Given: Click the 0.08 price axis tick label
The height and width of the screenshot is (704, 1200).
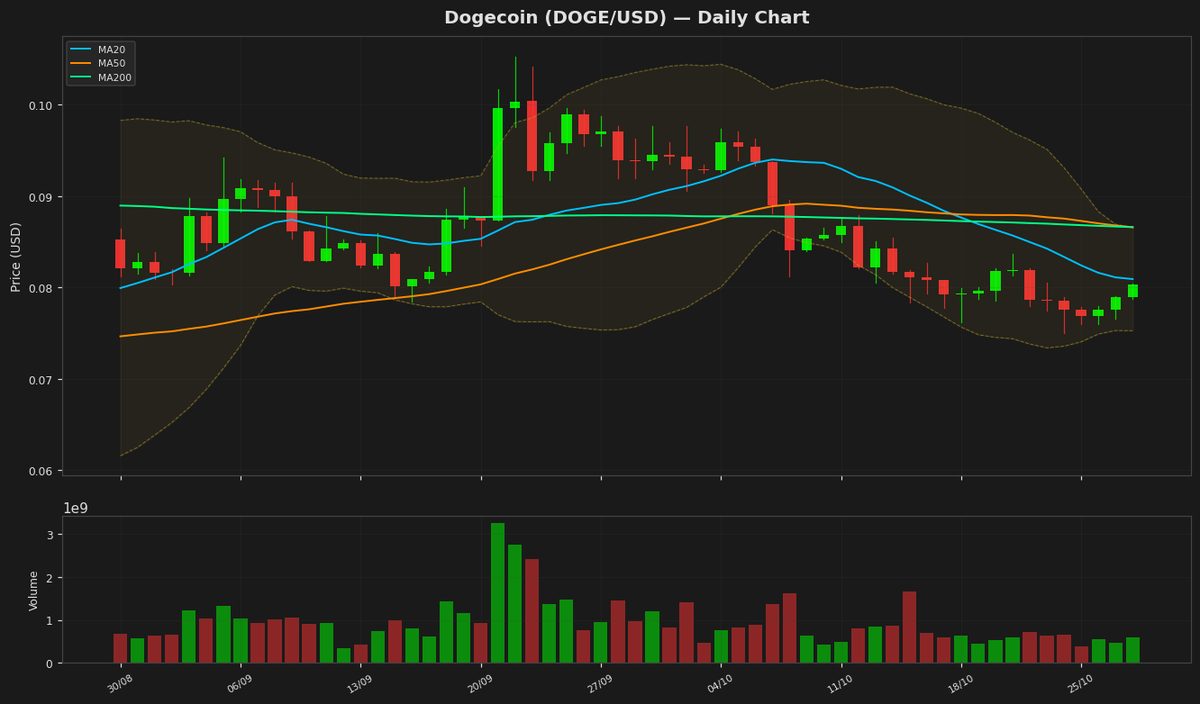Looking at the screenshot, I should (39, 289).
